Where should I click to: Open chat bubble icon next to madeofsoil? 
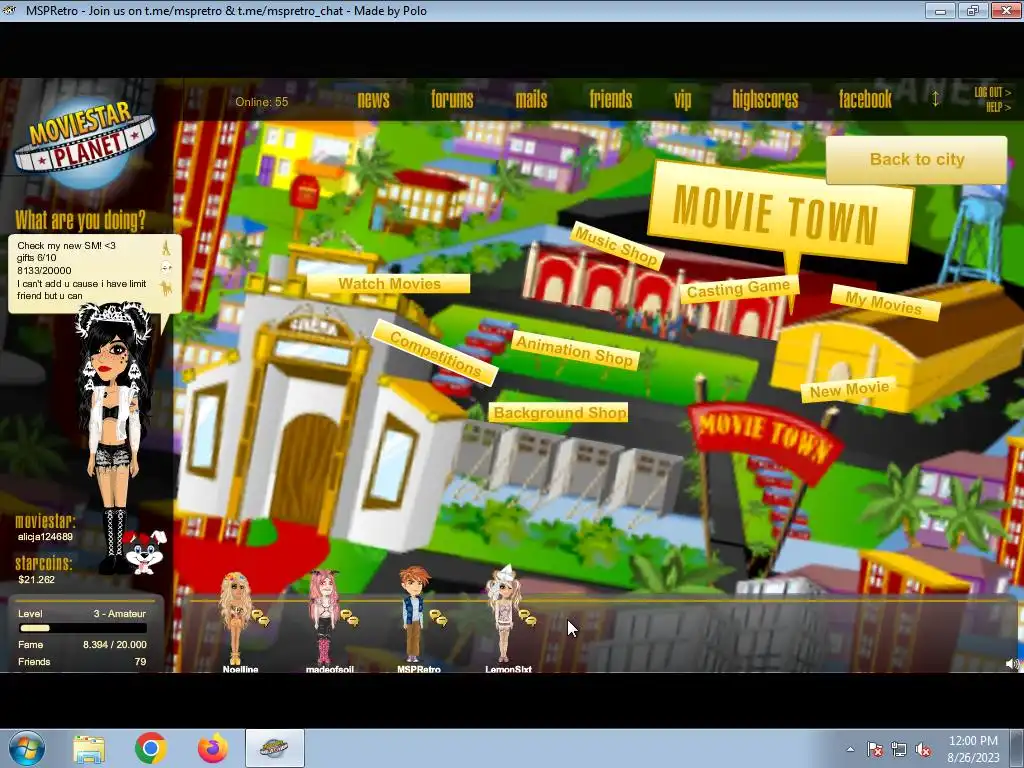(349, 618)
